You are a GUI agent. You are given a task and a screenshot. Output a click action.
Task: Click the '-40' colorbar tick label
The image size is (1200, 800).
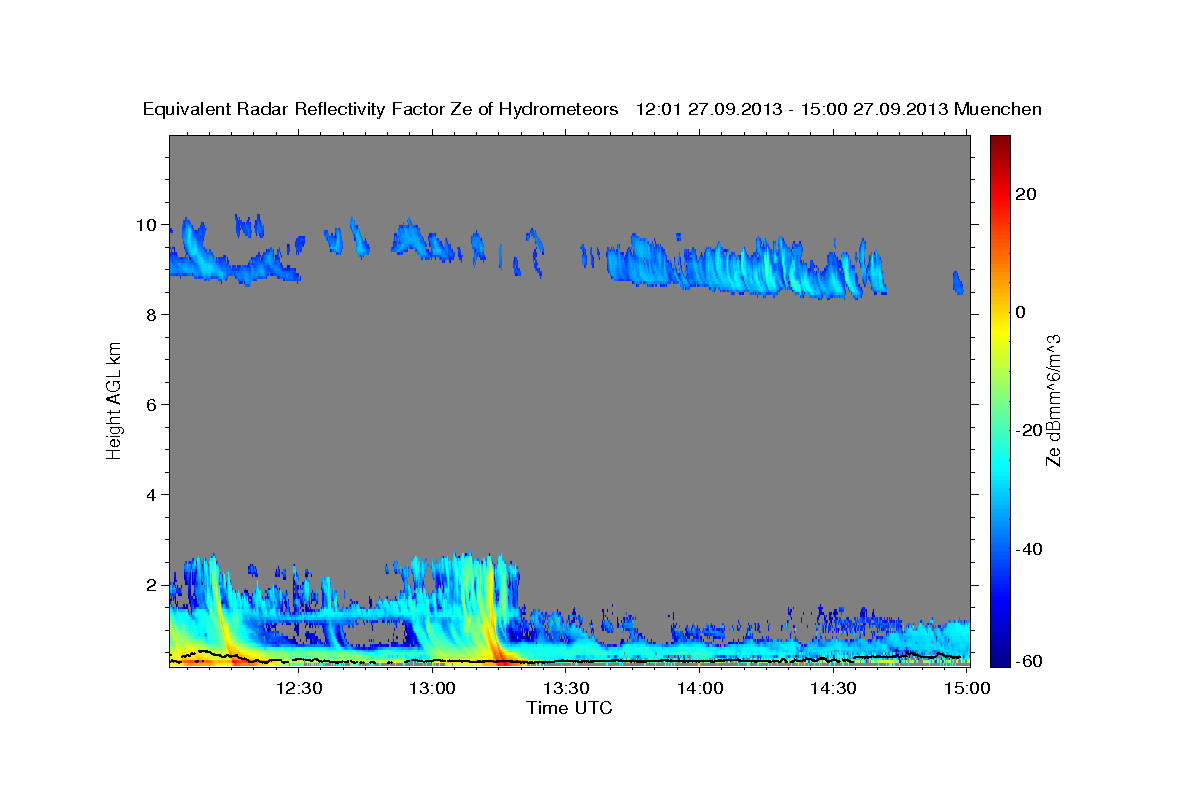coord(1027,549)
